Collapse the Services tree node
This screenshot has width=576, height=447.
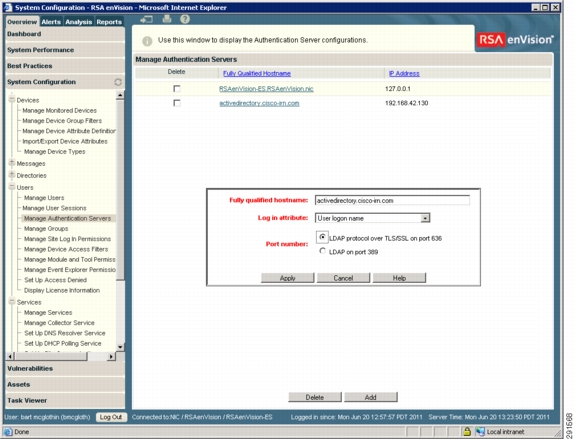click(x=12, y=302)
